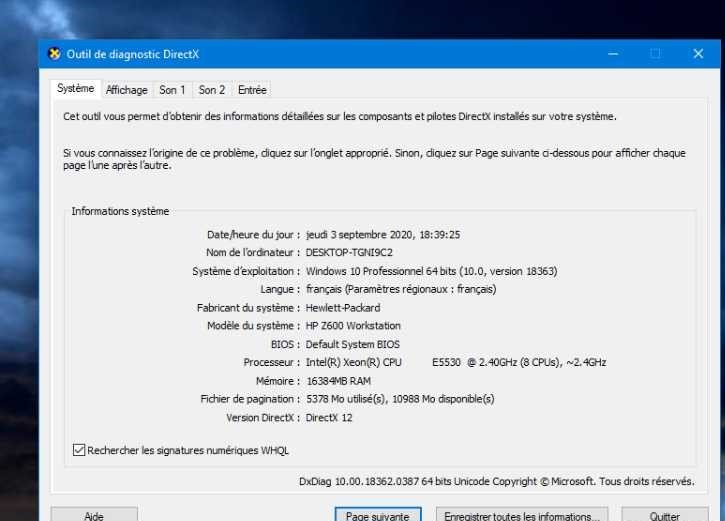Click the Informations système group label

(120, 211)
